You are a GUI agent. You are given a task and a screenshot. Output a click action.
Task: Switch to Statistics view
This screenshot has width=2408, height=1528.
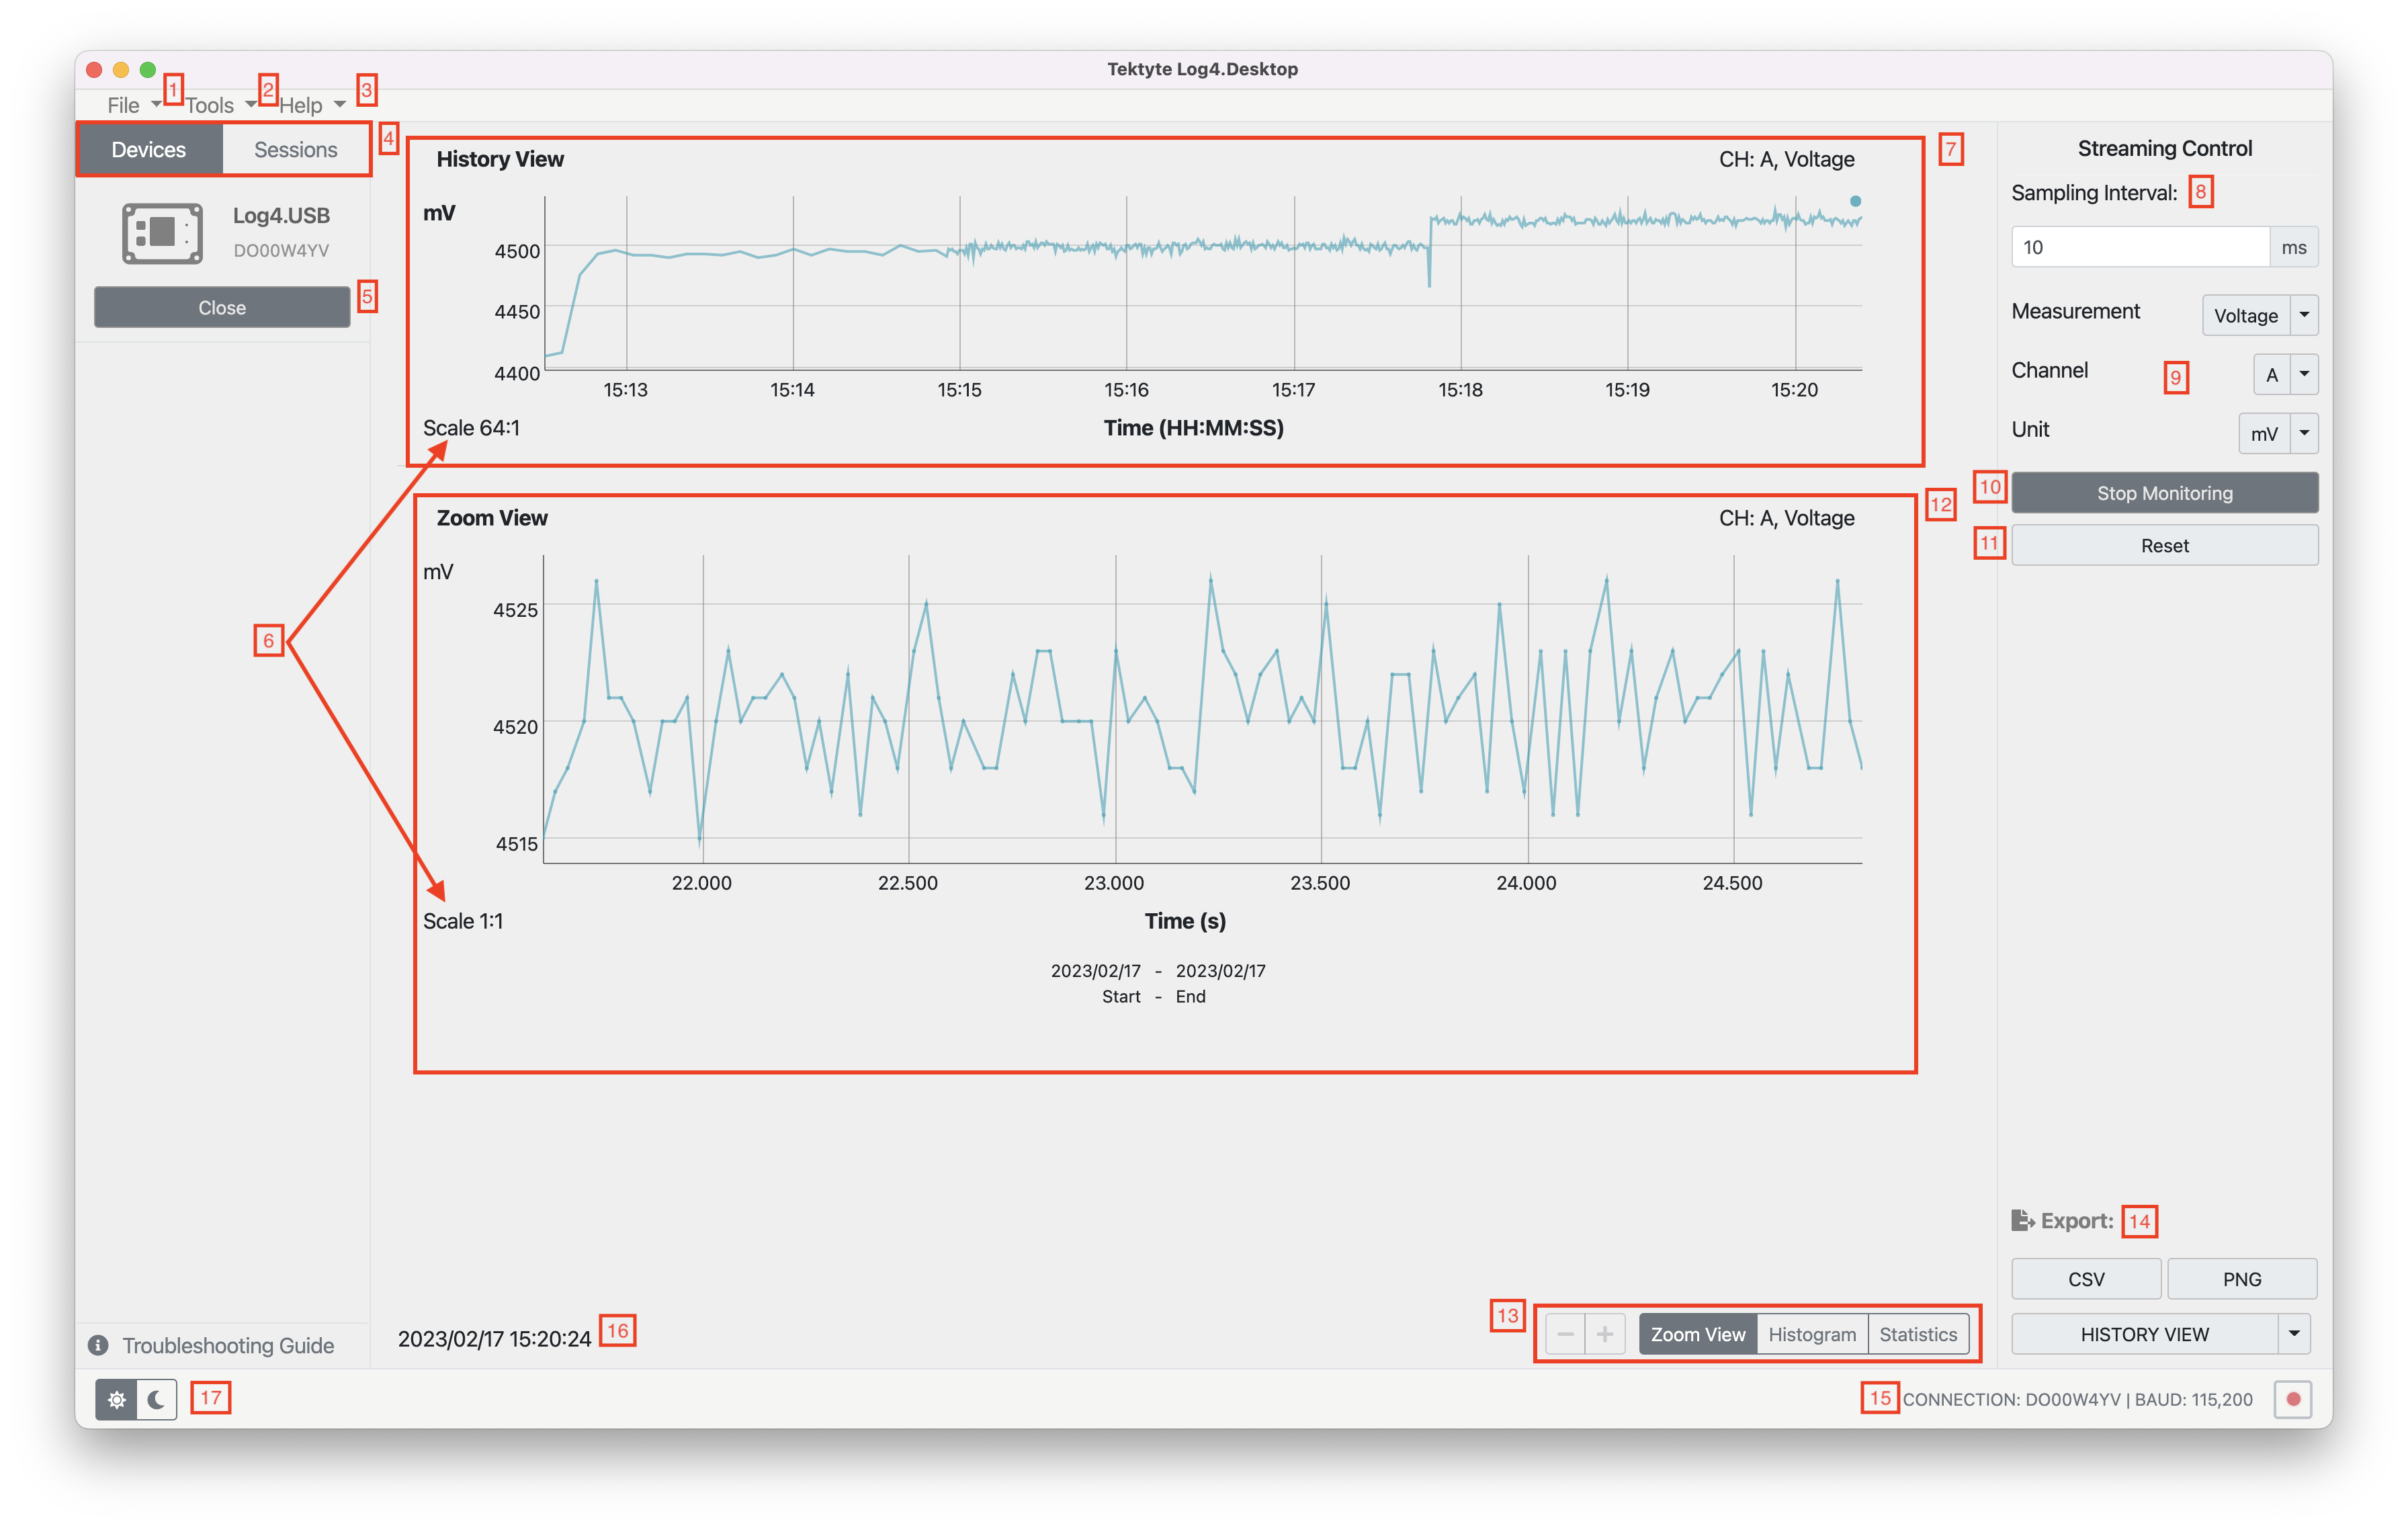click(x=1917, y=1334)
